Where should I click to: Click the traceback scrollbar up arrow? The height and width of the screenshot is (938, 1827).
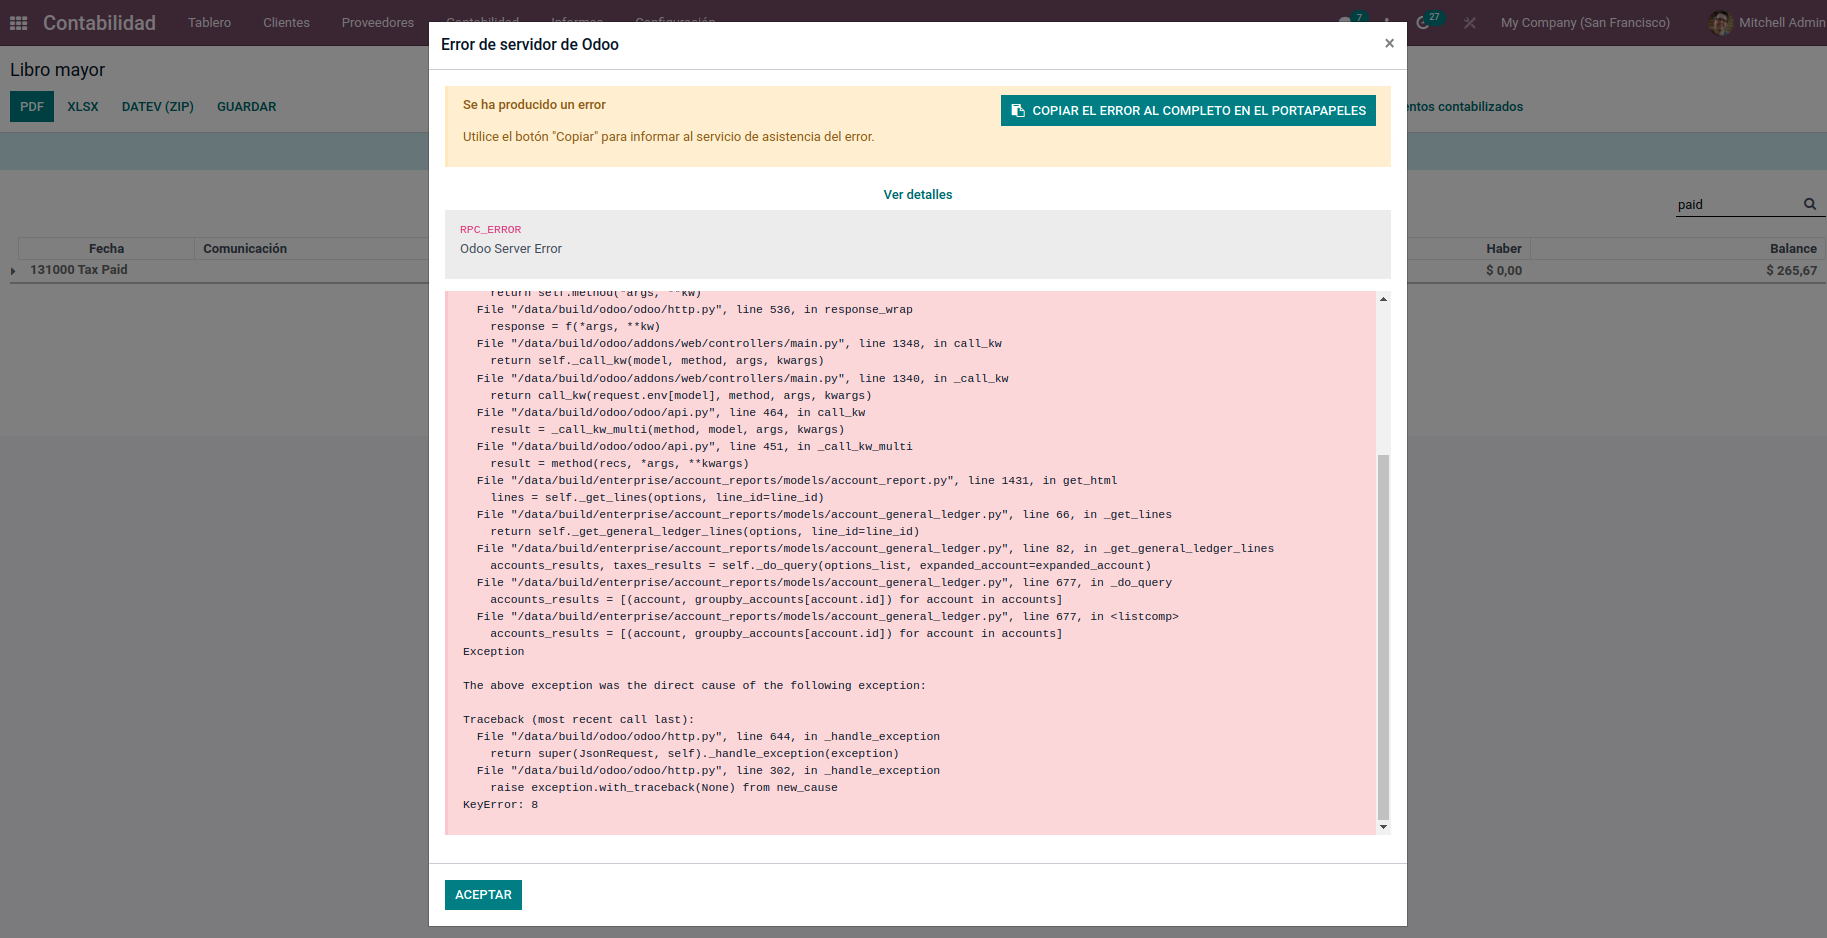[x=1383, y=299]
